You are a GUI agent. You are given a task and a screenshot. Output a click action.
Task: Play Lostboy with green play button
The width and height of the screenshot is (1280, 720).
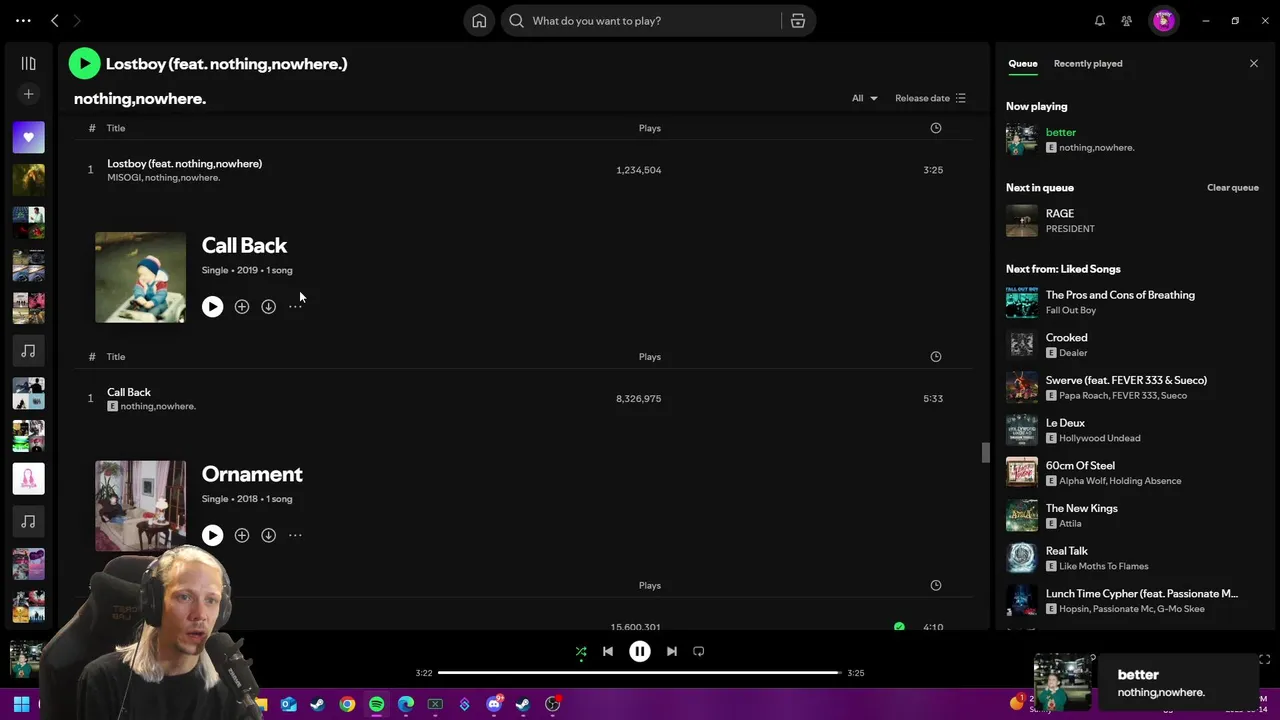click(x=85, y=64)
